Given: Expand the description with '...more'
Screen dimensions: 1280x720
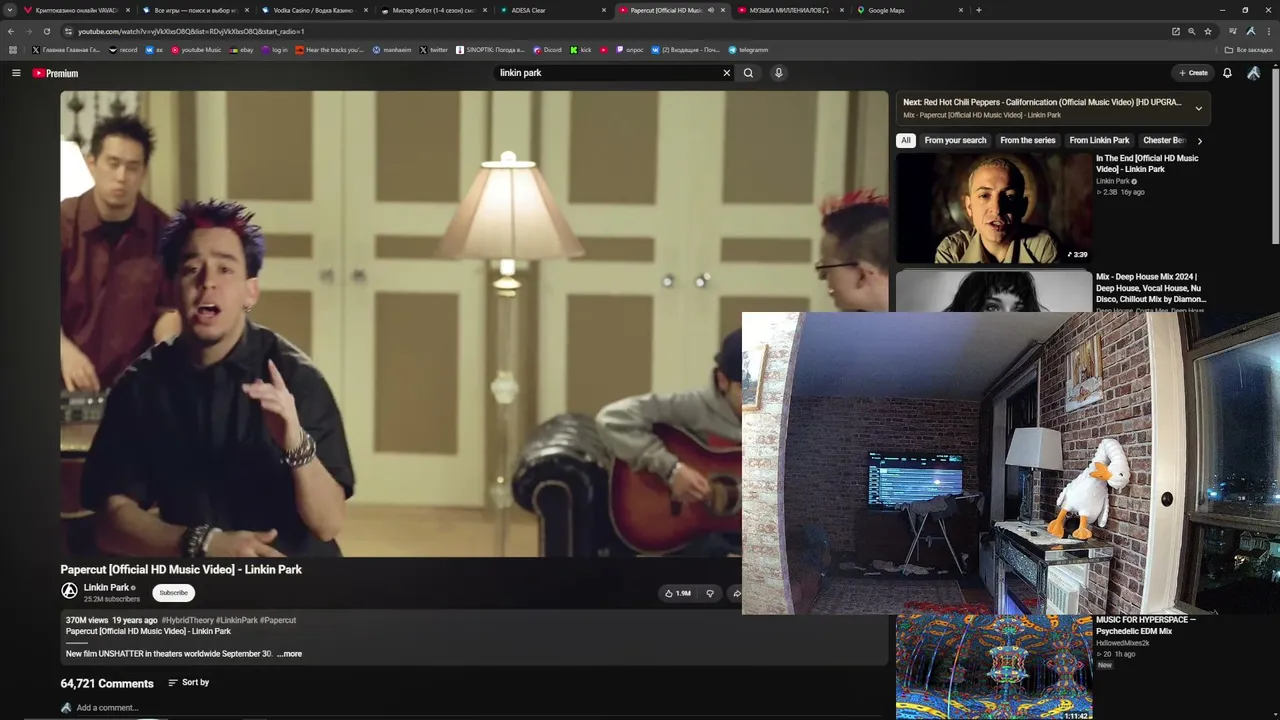Looking at the screenshot, I should pyautogui.click(x=289, y=654).
